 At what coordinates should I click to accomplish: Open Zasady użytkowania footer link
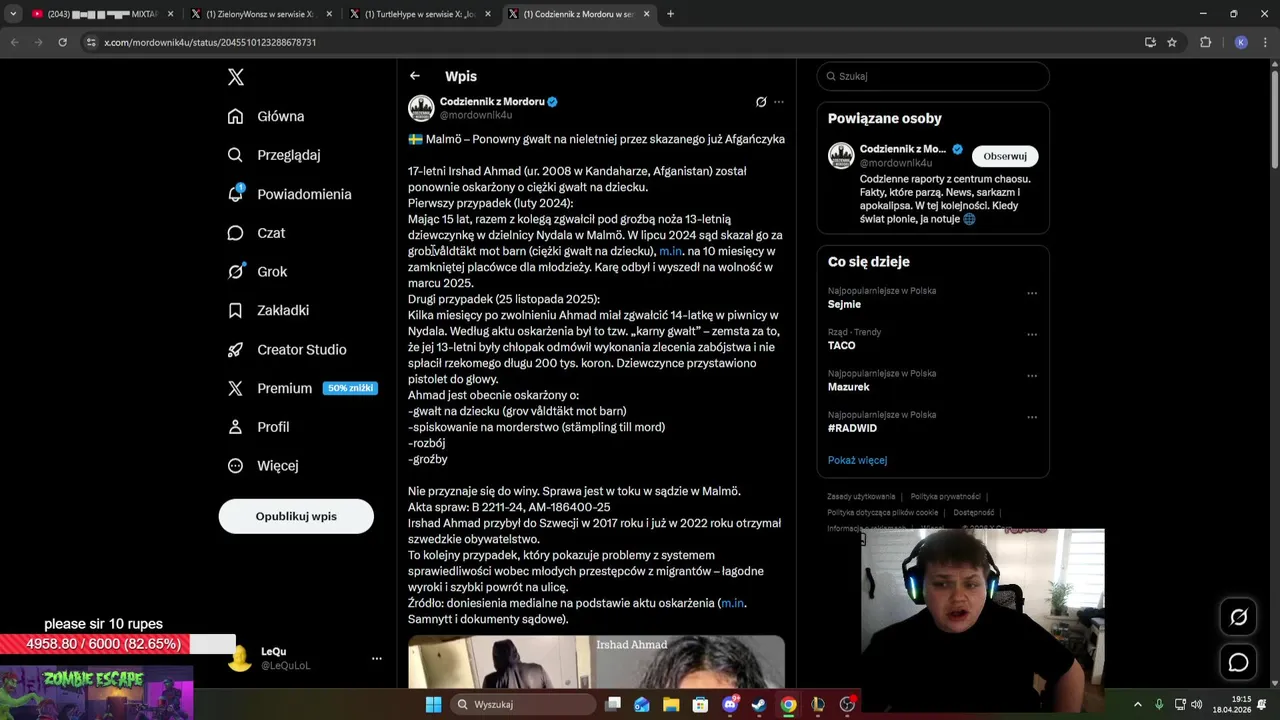pyautogui.click(x=861, y=496)
